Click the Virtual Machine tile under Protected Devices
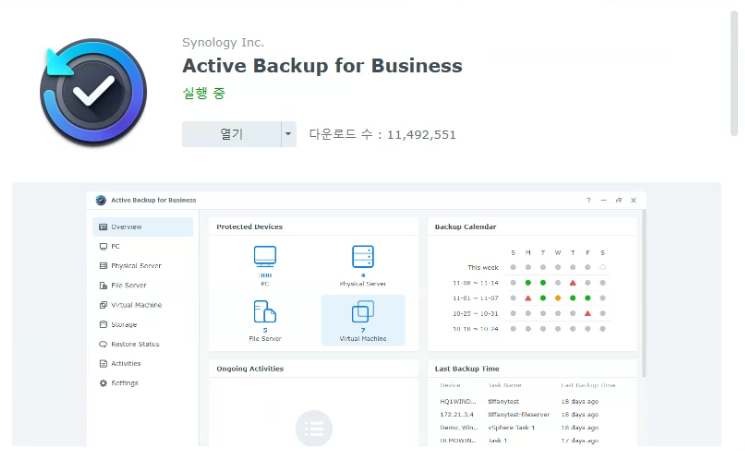745x451 pixels. [x=363, y=320]
